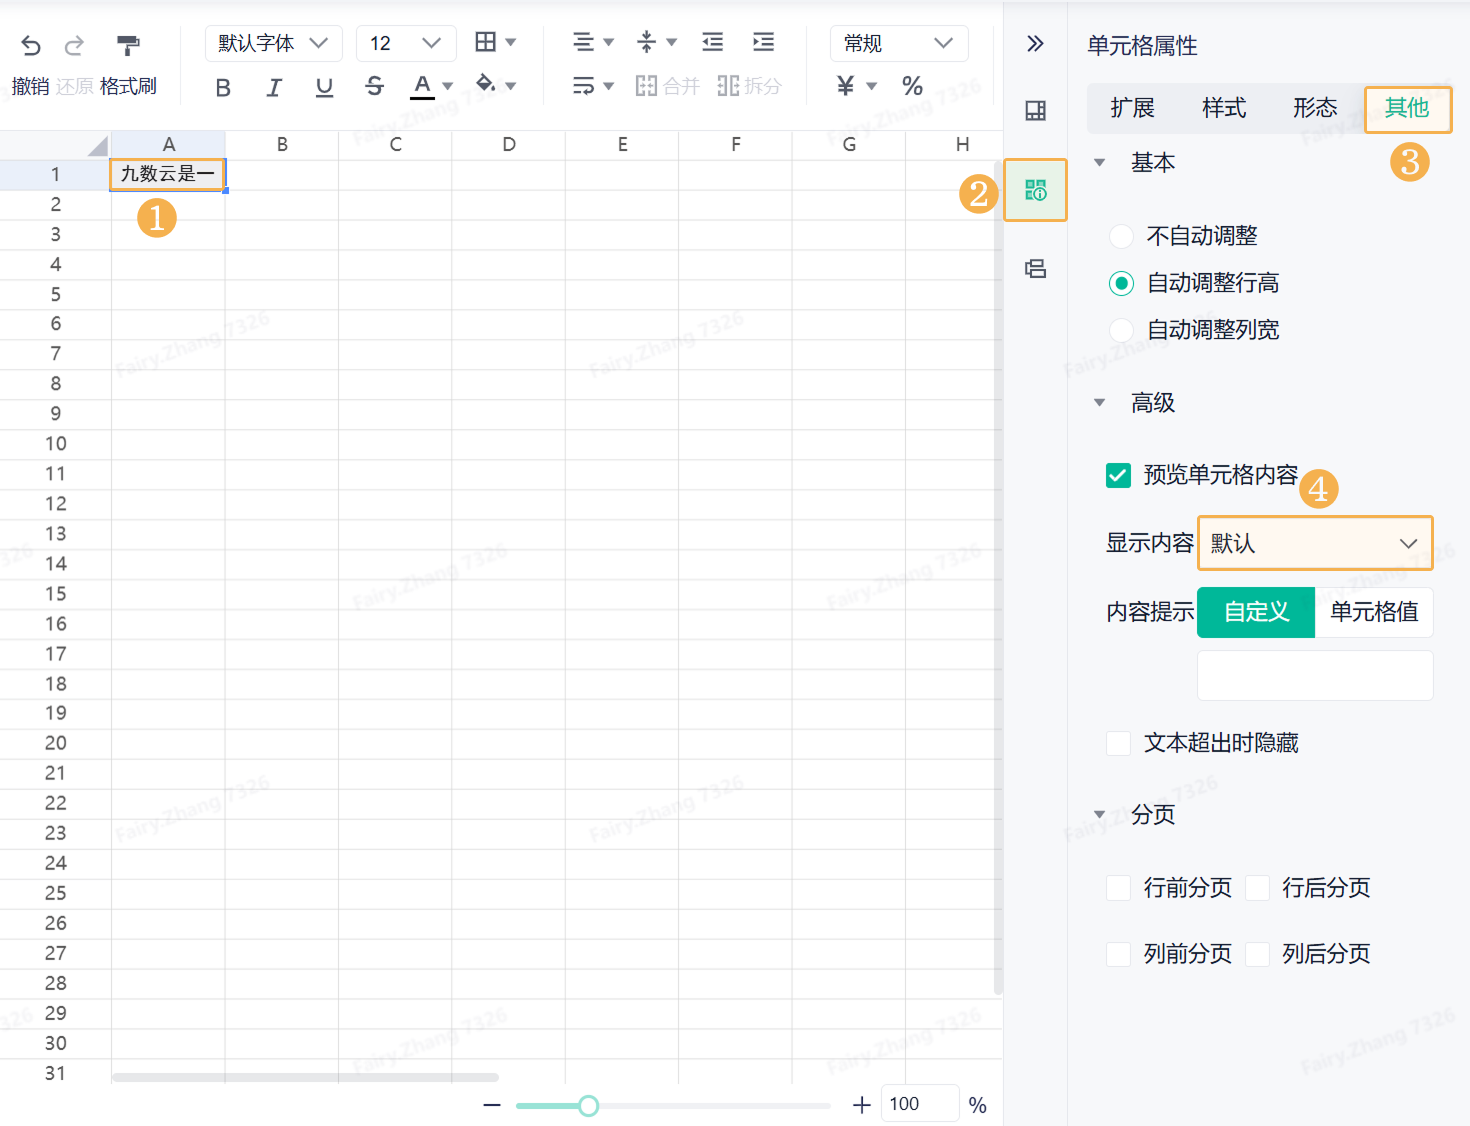Zoom out with the minus icon

[491, 1105]
